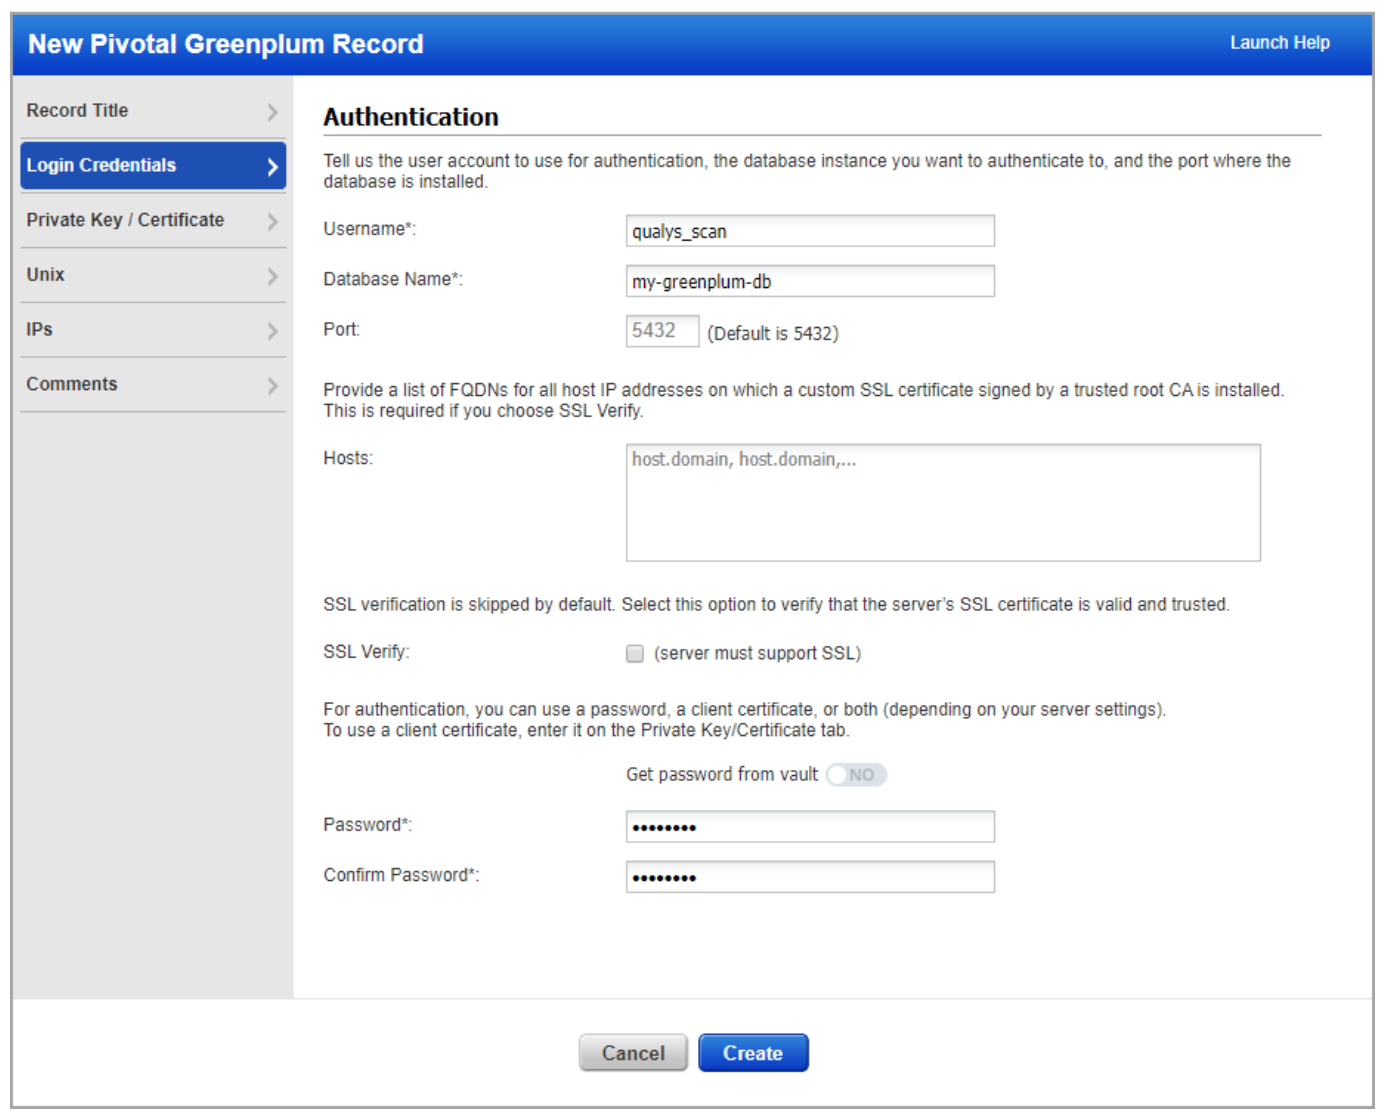The image size is (1386, 1120).
Task: Focus the Username input field
Action: pos(810,231)
